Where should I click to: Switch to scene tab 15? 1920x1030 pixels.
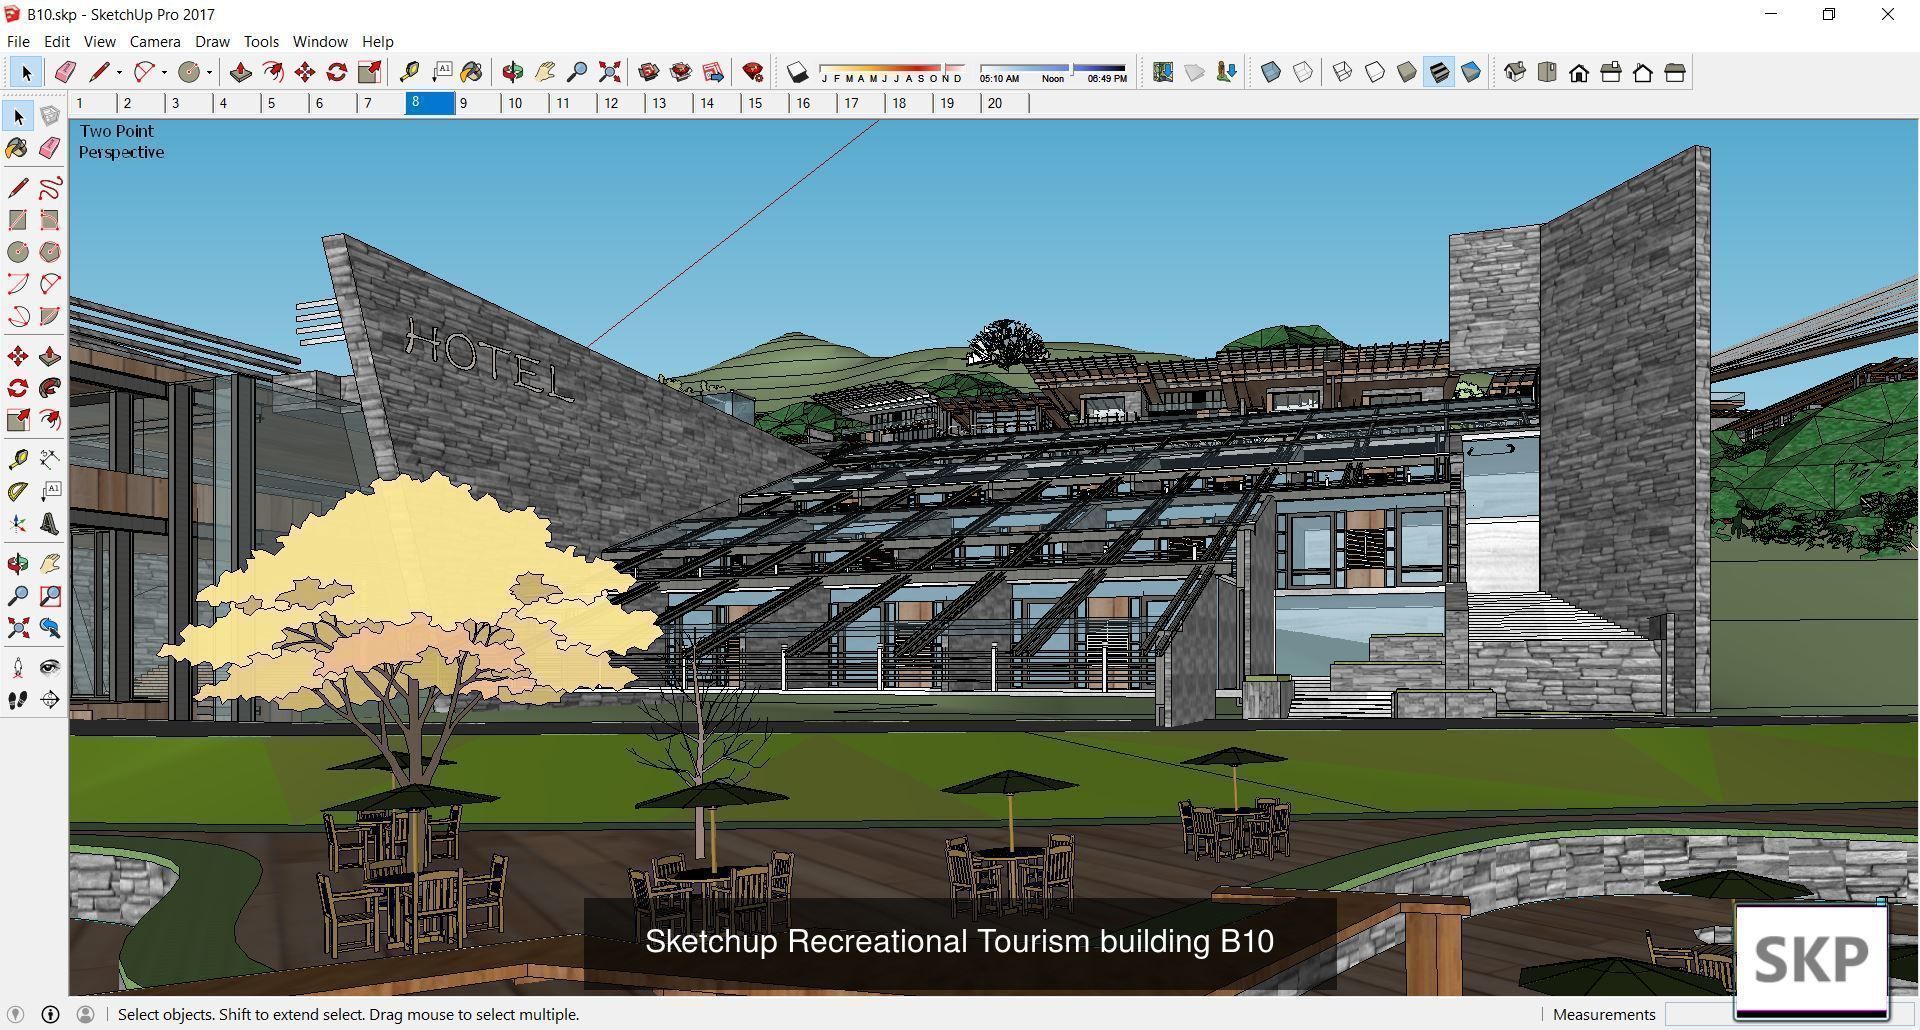[x=765, y=103]
